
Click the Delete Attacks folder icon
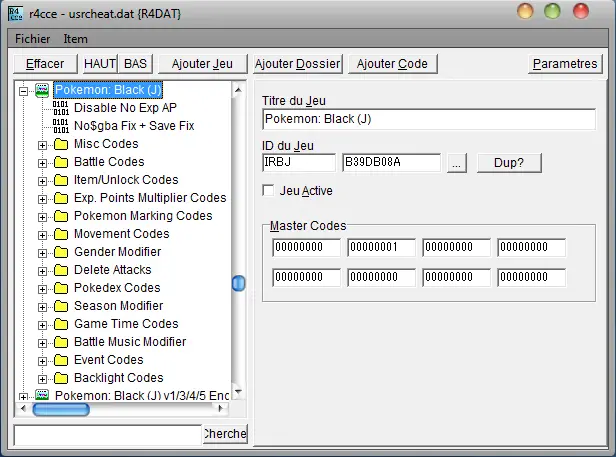(61, 270)
